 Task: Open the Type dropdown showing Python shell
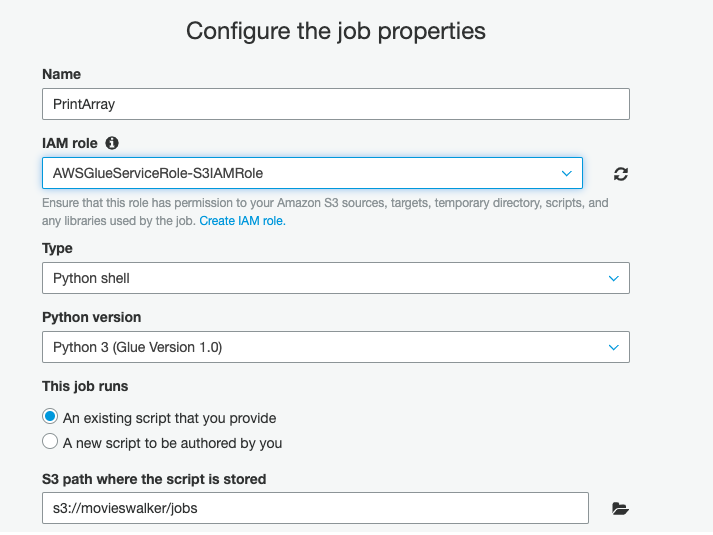pyautogui.click(x=336, y=278)
